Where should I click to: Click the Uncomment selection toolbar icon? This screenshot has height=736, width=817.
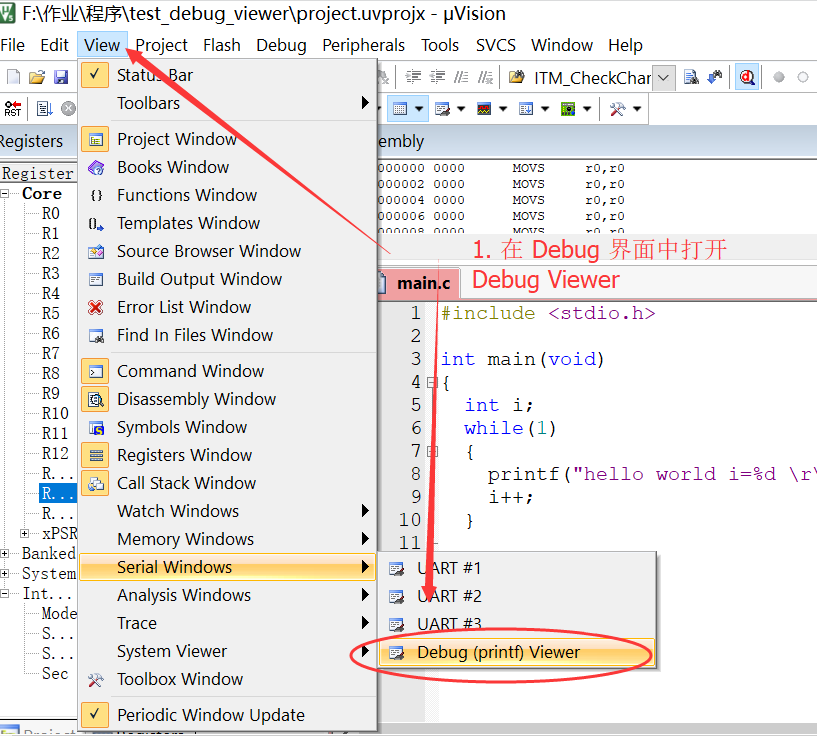click(x=485, y=78)
